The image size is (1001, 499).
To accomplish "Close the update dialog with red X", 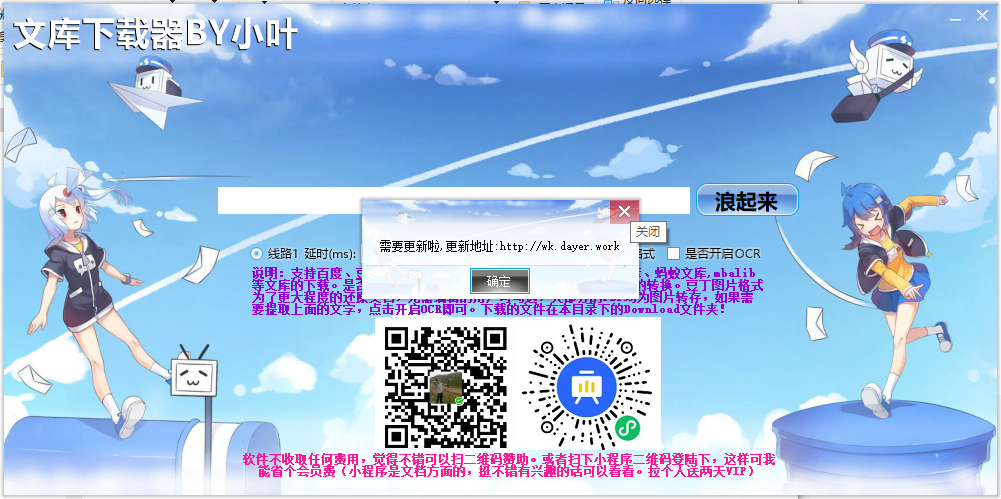I will click(x=624, y=212).
